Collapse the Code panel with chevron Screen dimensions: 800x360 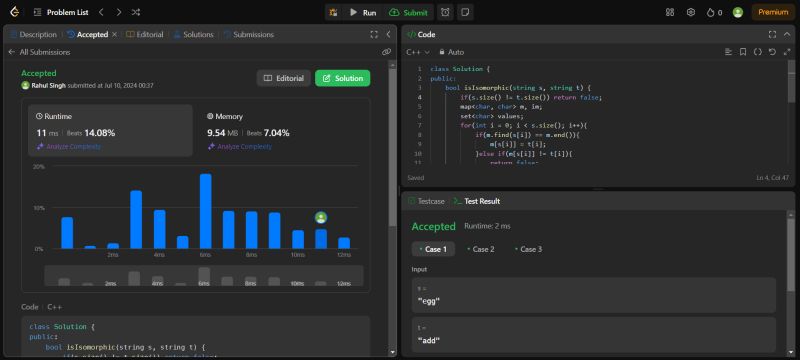click(787, 35)
